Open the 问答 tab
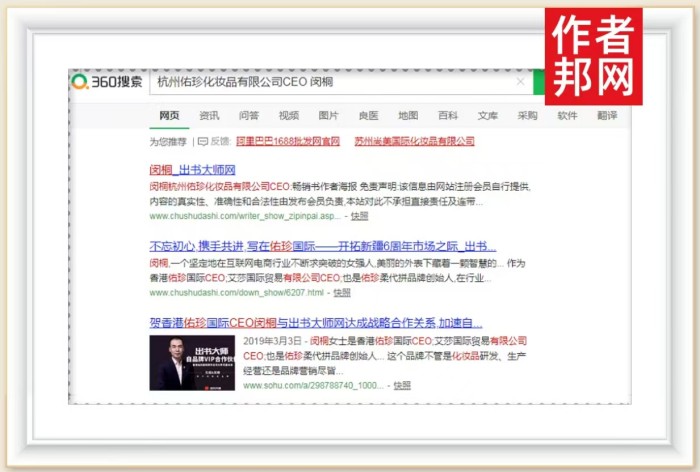Image resolution: width=700 pixels, height=472 pixels. pyautogui.click(x=249, y=115)
